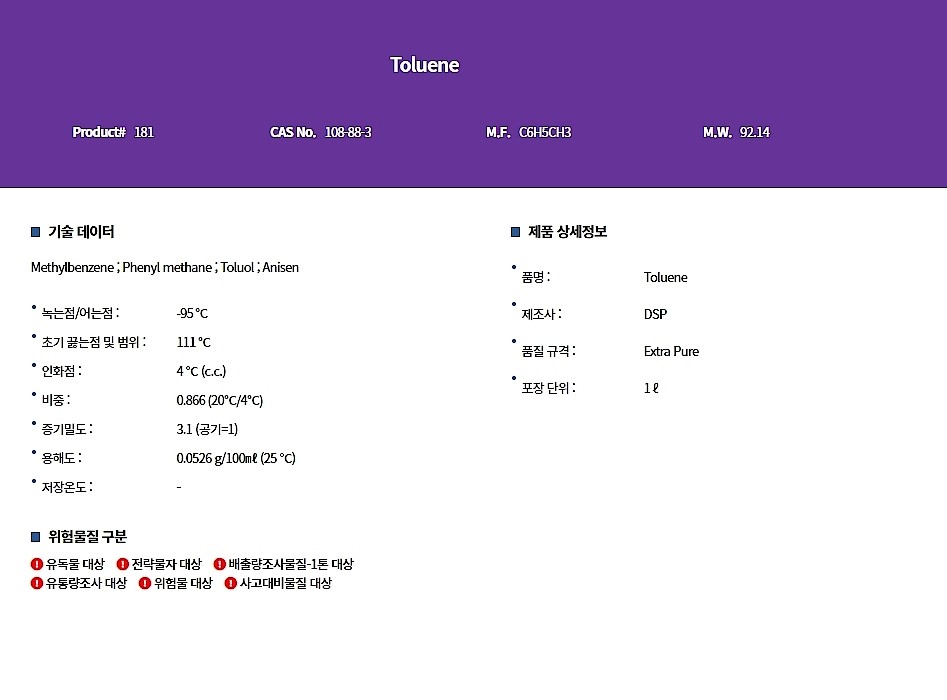This screenshot has height=700, width=947.
Task: Click the 녹는점/어는점 label
Action: click(x=80, y=313)
